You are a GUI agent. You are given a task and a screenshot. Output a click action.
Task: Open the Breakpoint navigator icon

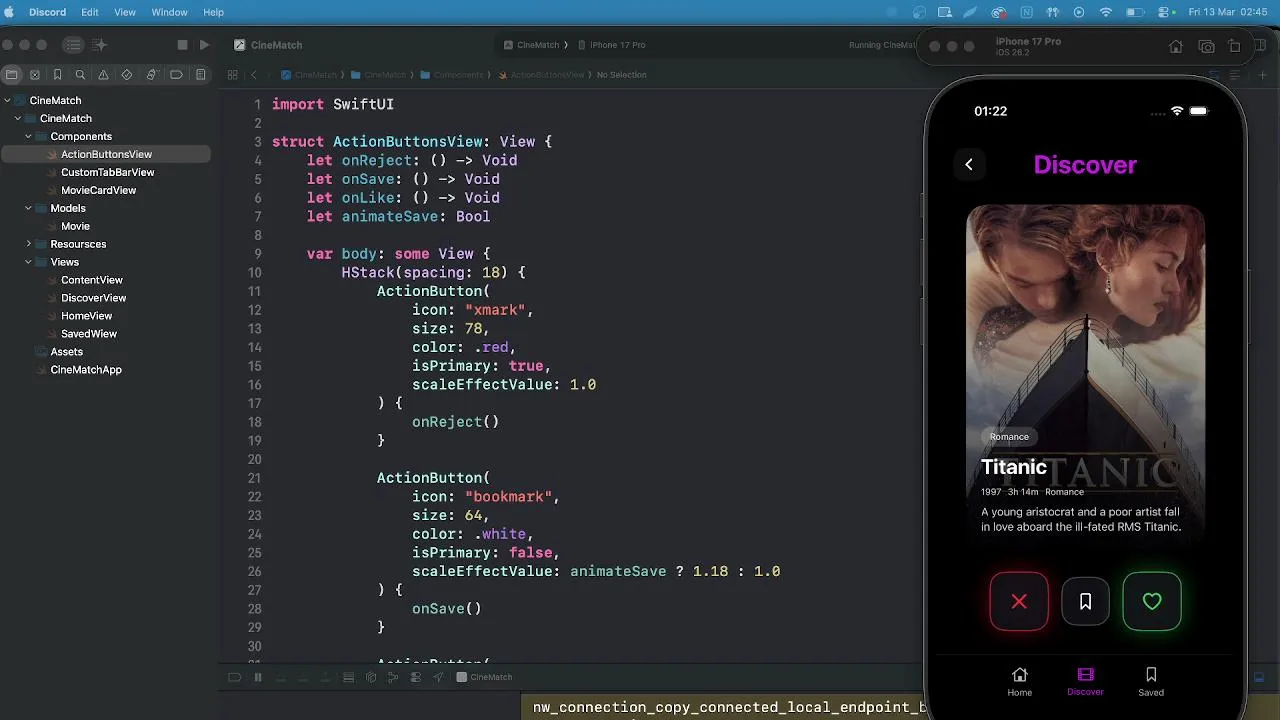pyautogui.click(x=176, y=75)
